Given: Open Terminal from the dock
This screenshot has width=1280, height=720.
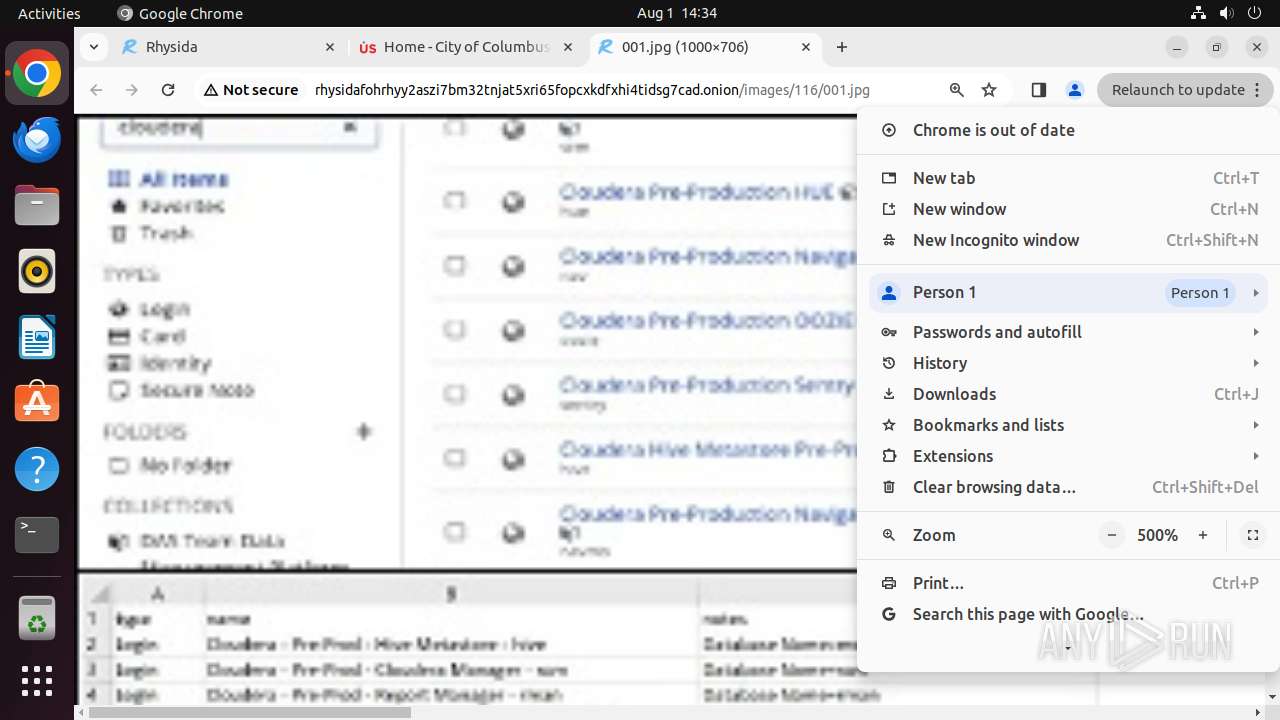Looking at the screenshot, I should pos(37,534).
